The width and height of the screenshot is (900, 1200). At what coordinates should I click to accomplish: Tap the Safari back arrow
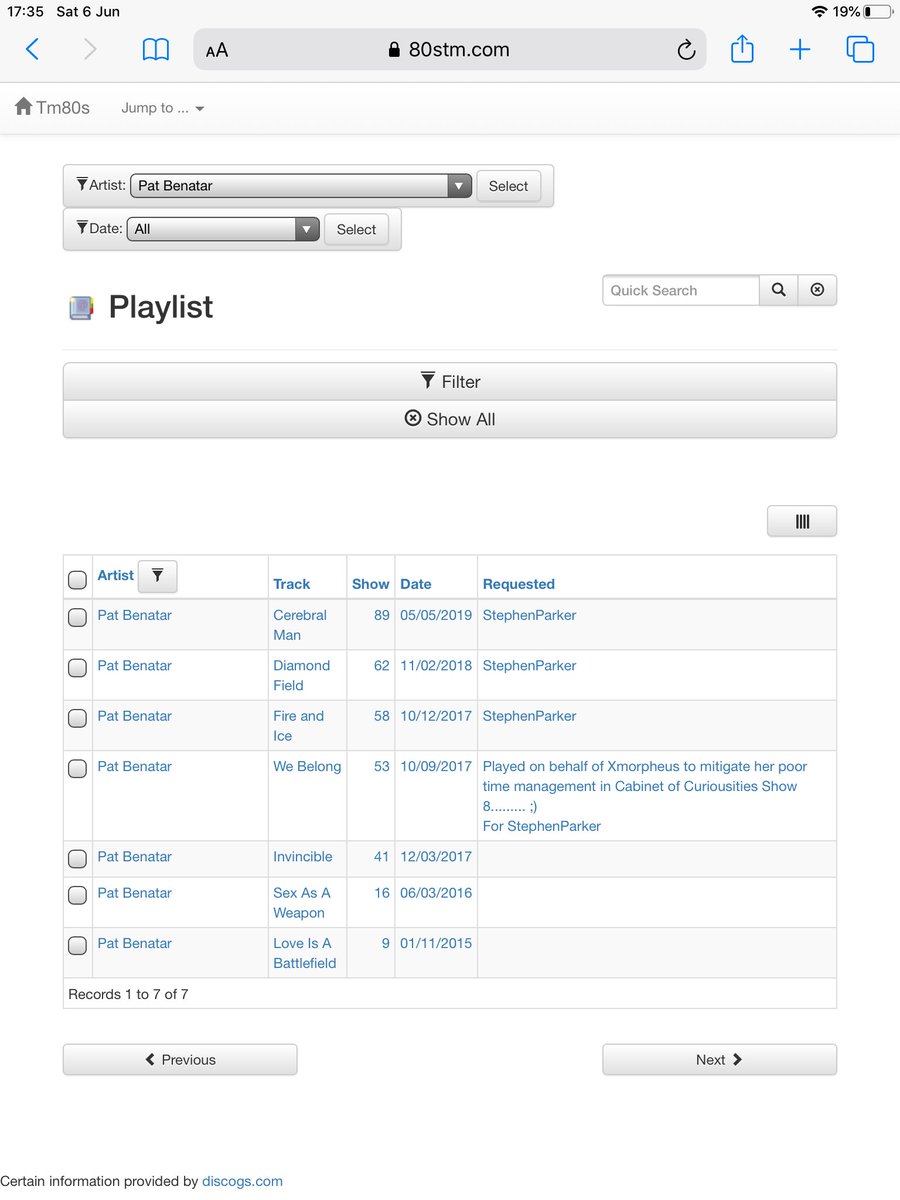32,49
